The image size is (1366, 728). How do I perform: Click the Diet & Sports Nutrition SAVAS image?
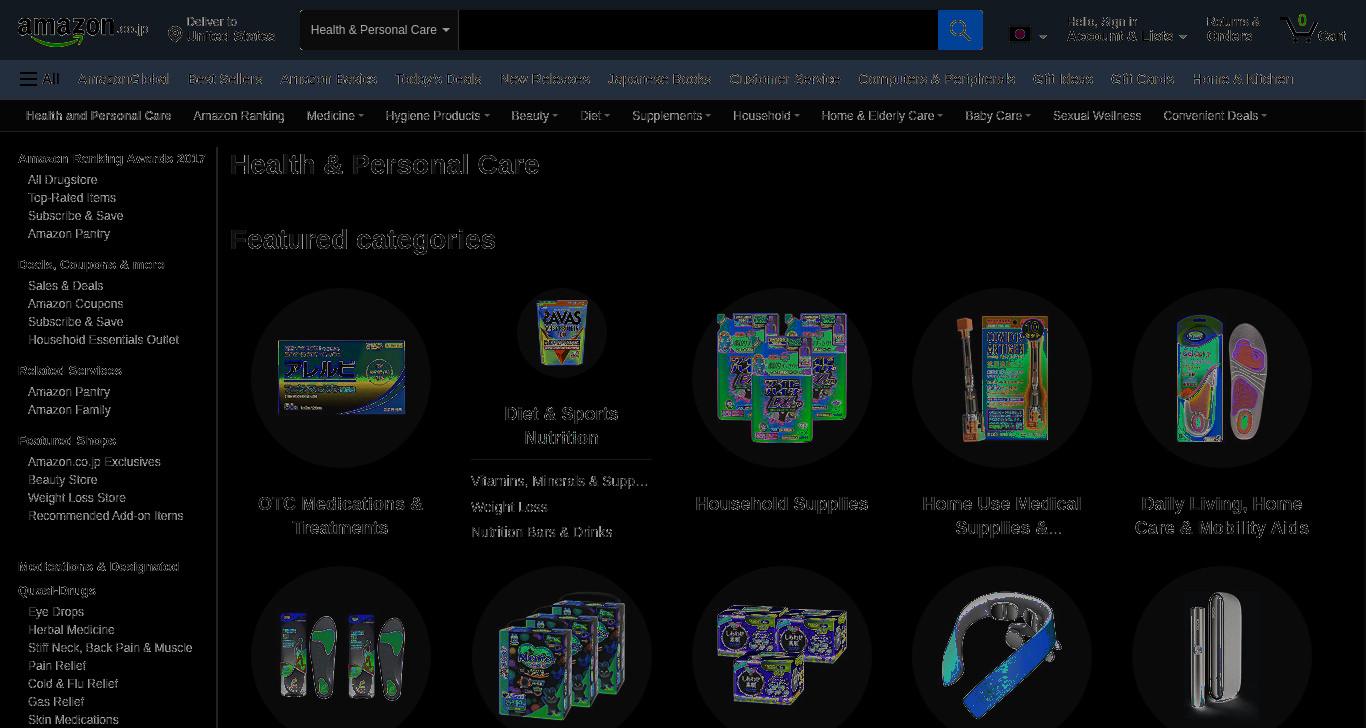pyautogui.click(x=561, y=333)
